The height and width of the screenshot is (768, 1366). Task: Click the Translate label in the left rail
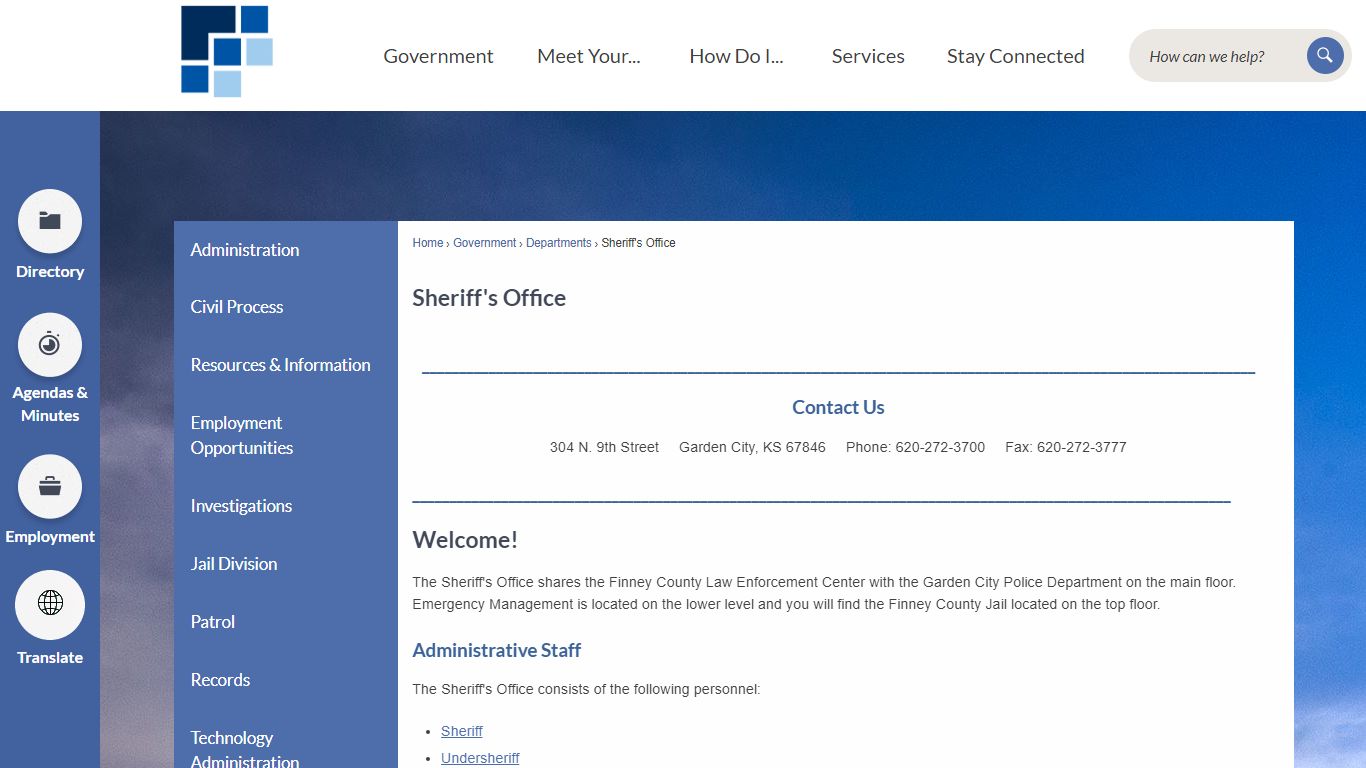(x=50, y=658)
